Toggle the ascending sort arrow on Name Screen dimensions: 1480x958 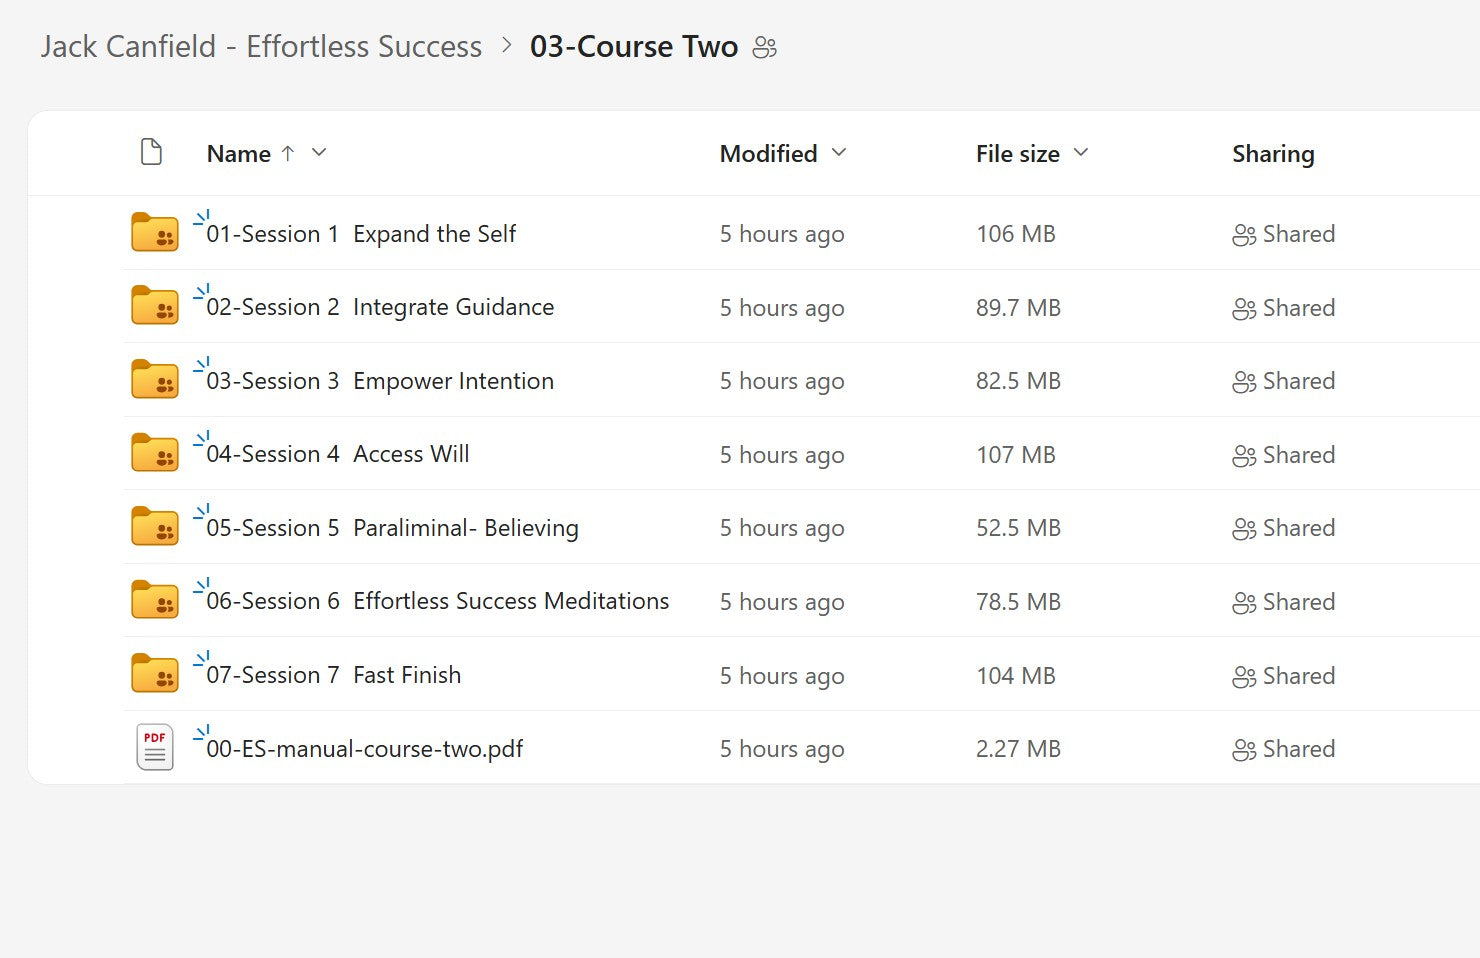tap(288, 153)
